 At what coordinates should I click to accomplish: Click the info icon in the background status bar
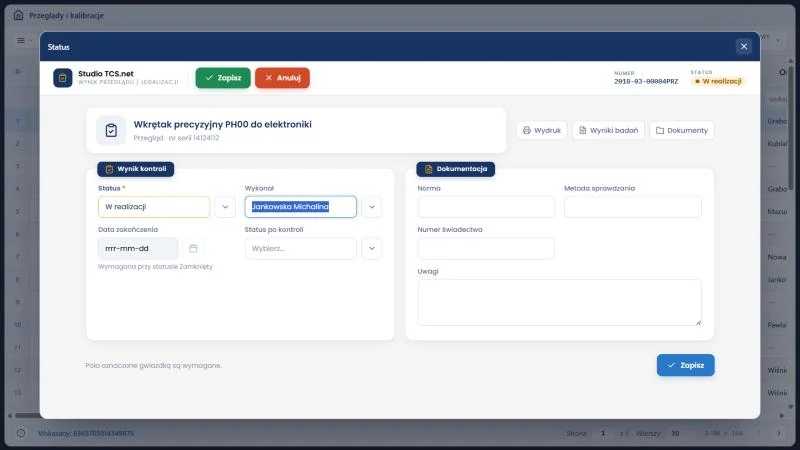[x=21, y=433]
